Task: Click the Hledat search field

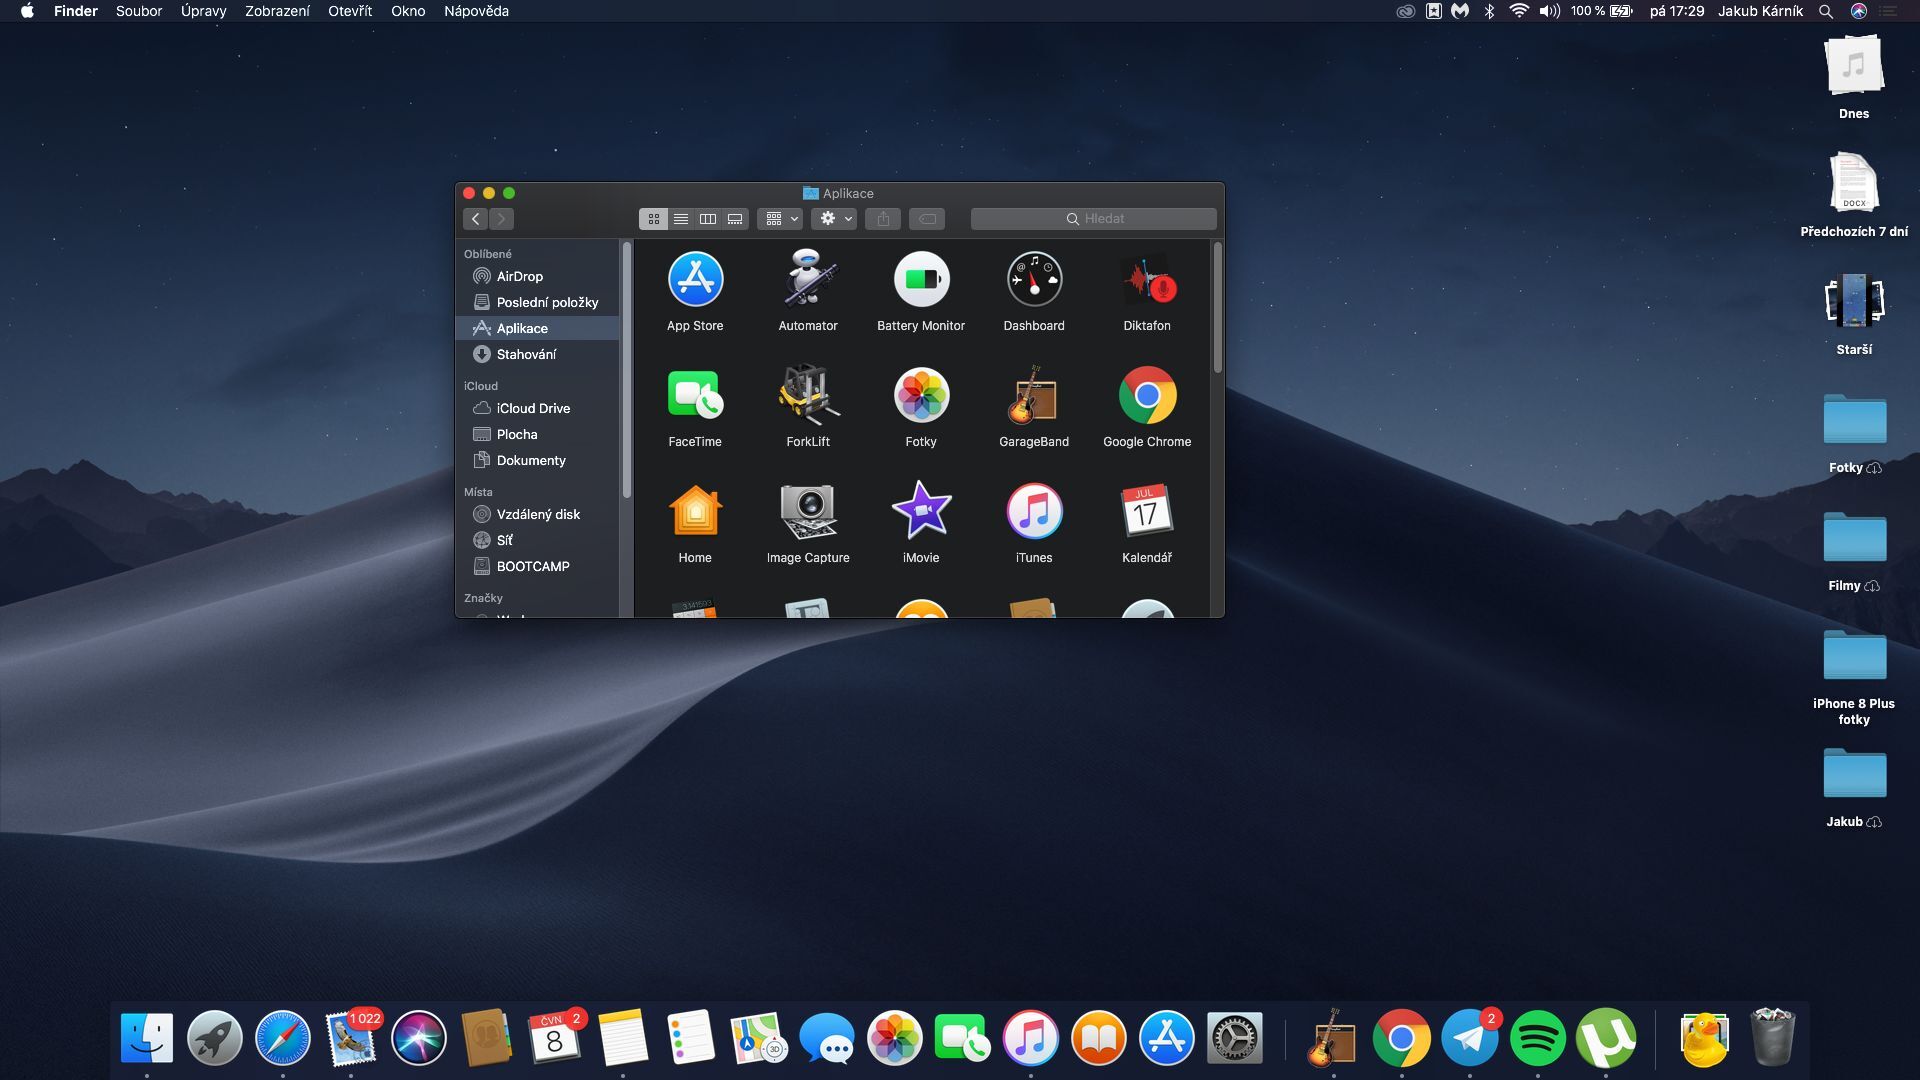Action: pos(1093,218)
